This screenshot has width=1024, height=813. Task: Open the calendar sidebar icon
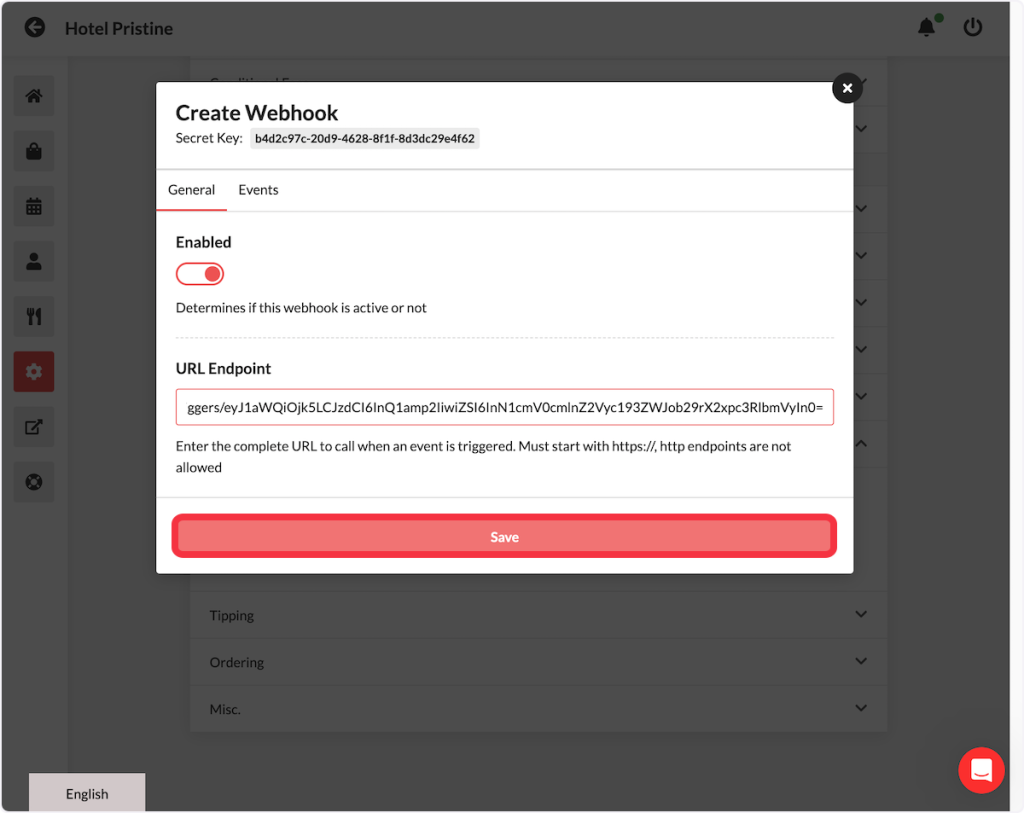coord(34,206)
